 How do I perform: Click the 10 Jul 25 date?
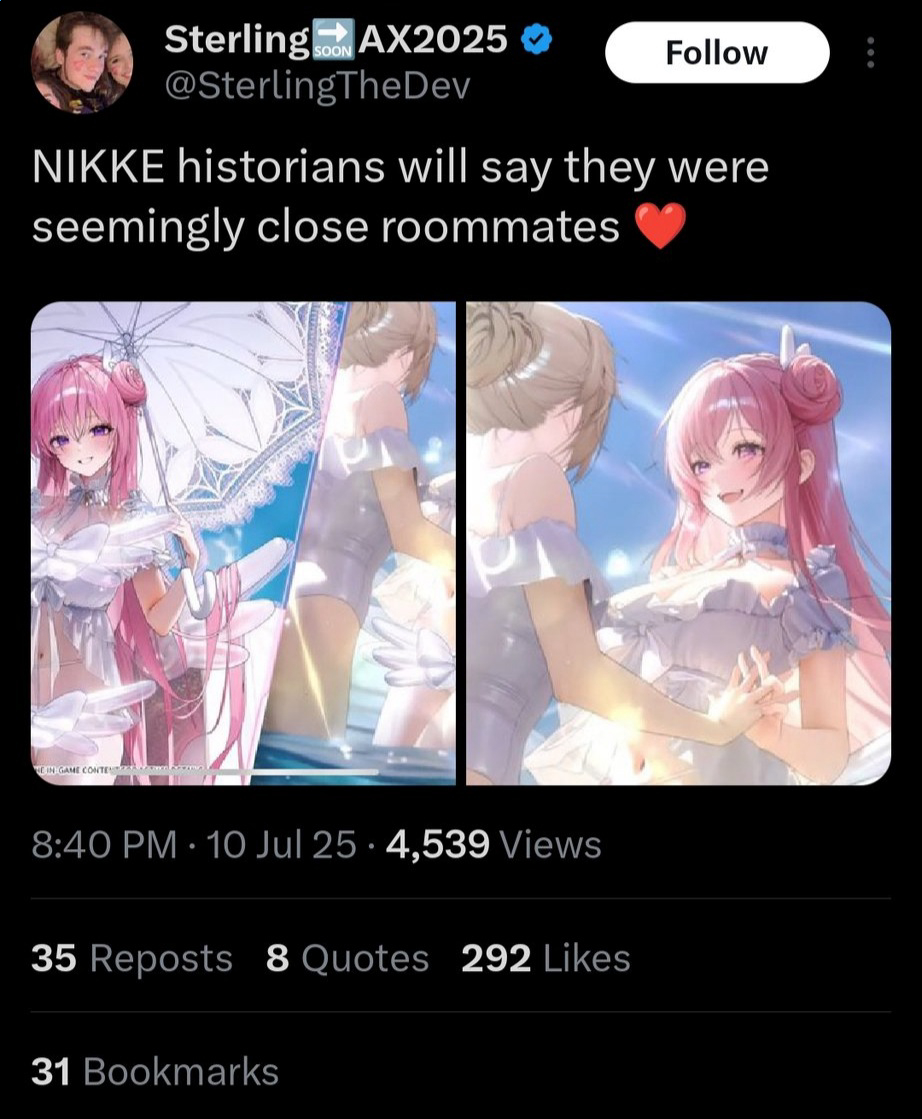click(280, 845)
